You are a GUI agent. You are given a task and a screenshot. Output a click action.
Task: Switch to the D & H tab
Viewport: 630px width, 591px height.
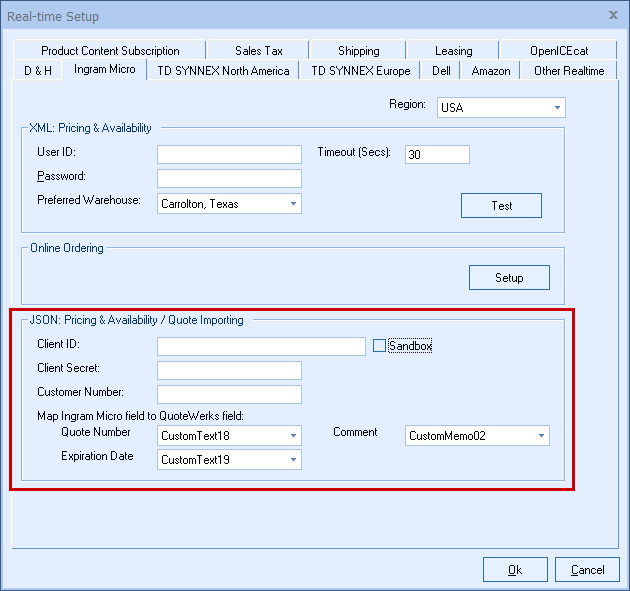pyautogui.click(x=38, y=70)
